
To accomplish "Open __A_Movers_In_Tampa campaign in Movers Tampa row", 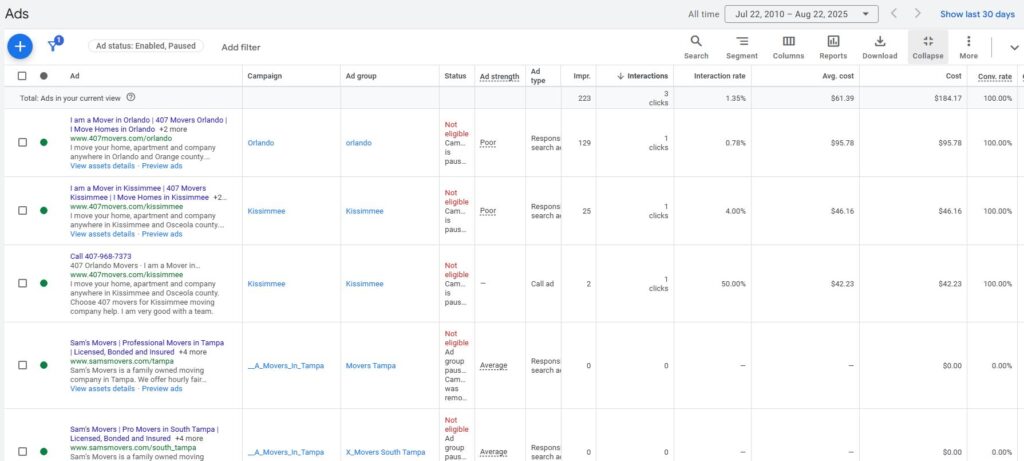I will click(x=285, y=366).
